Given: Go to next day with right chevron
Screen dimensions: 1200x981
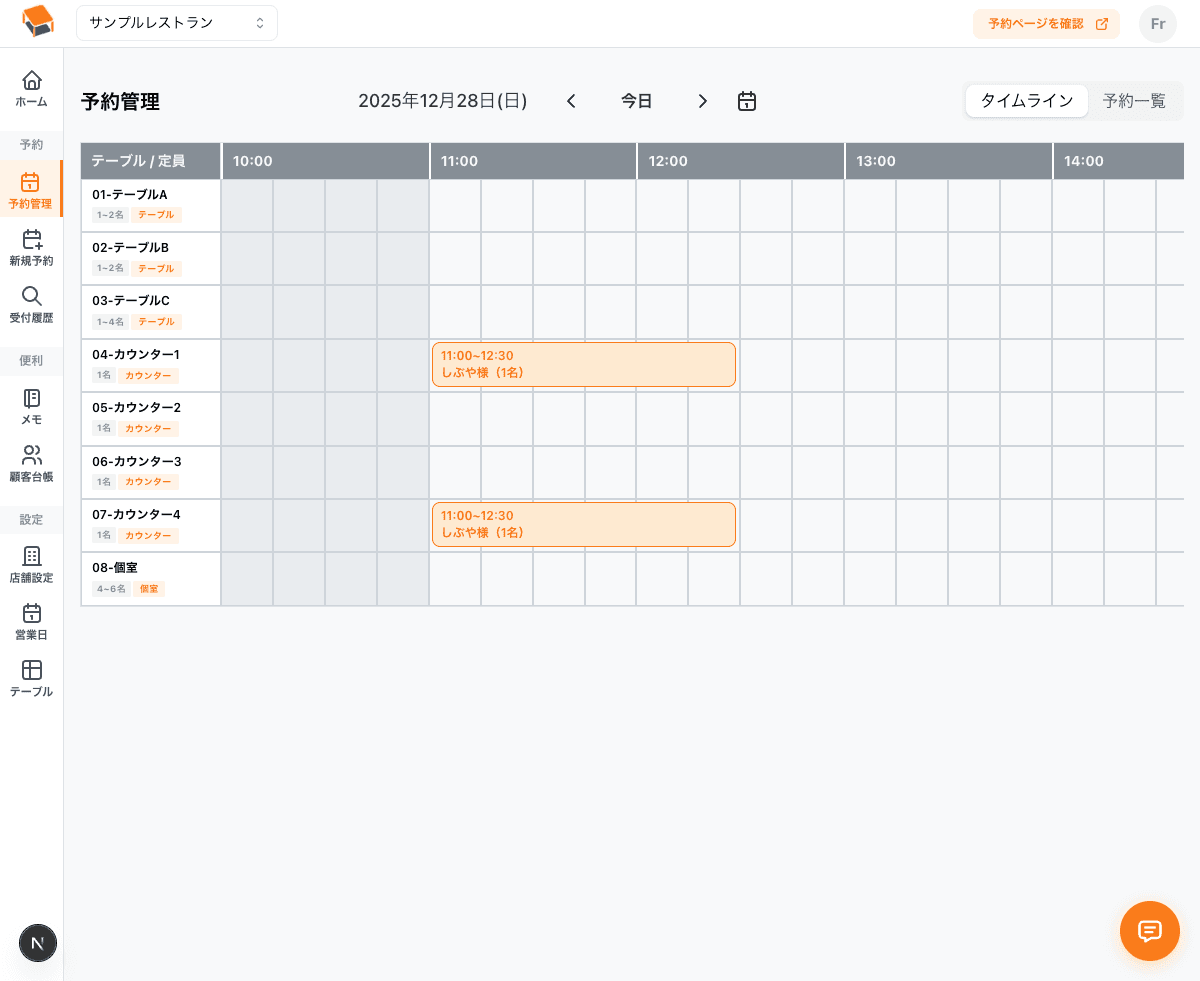Looking at the screenshot, I should (x=703, y=101).
